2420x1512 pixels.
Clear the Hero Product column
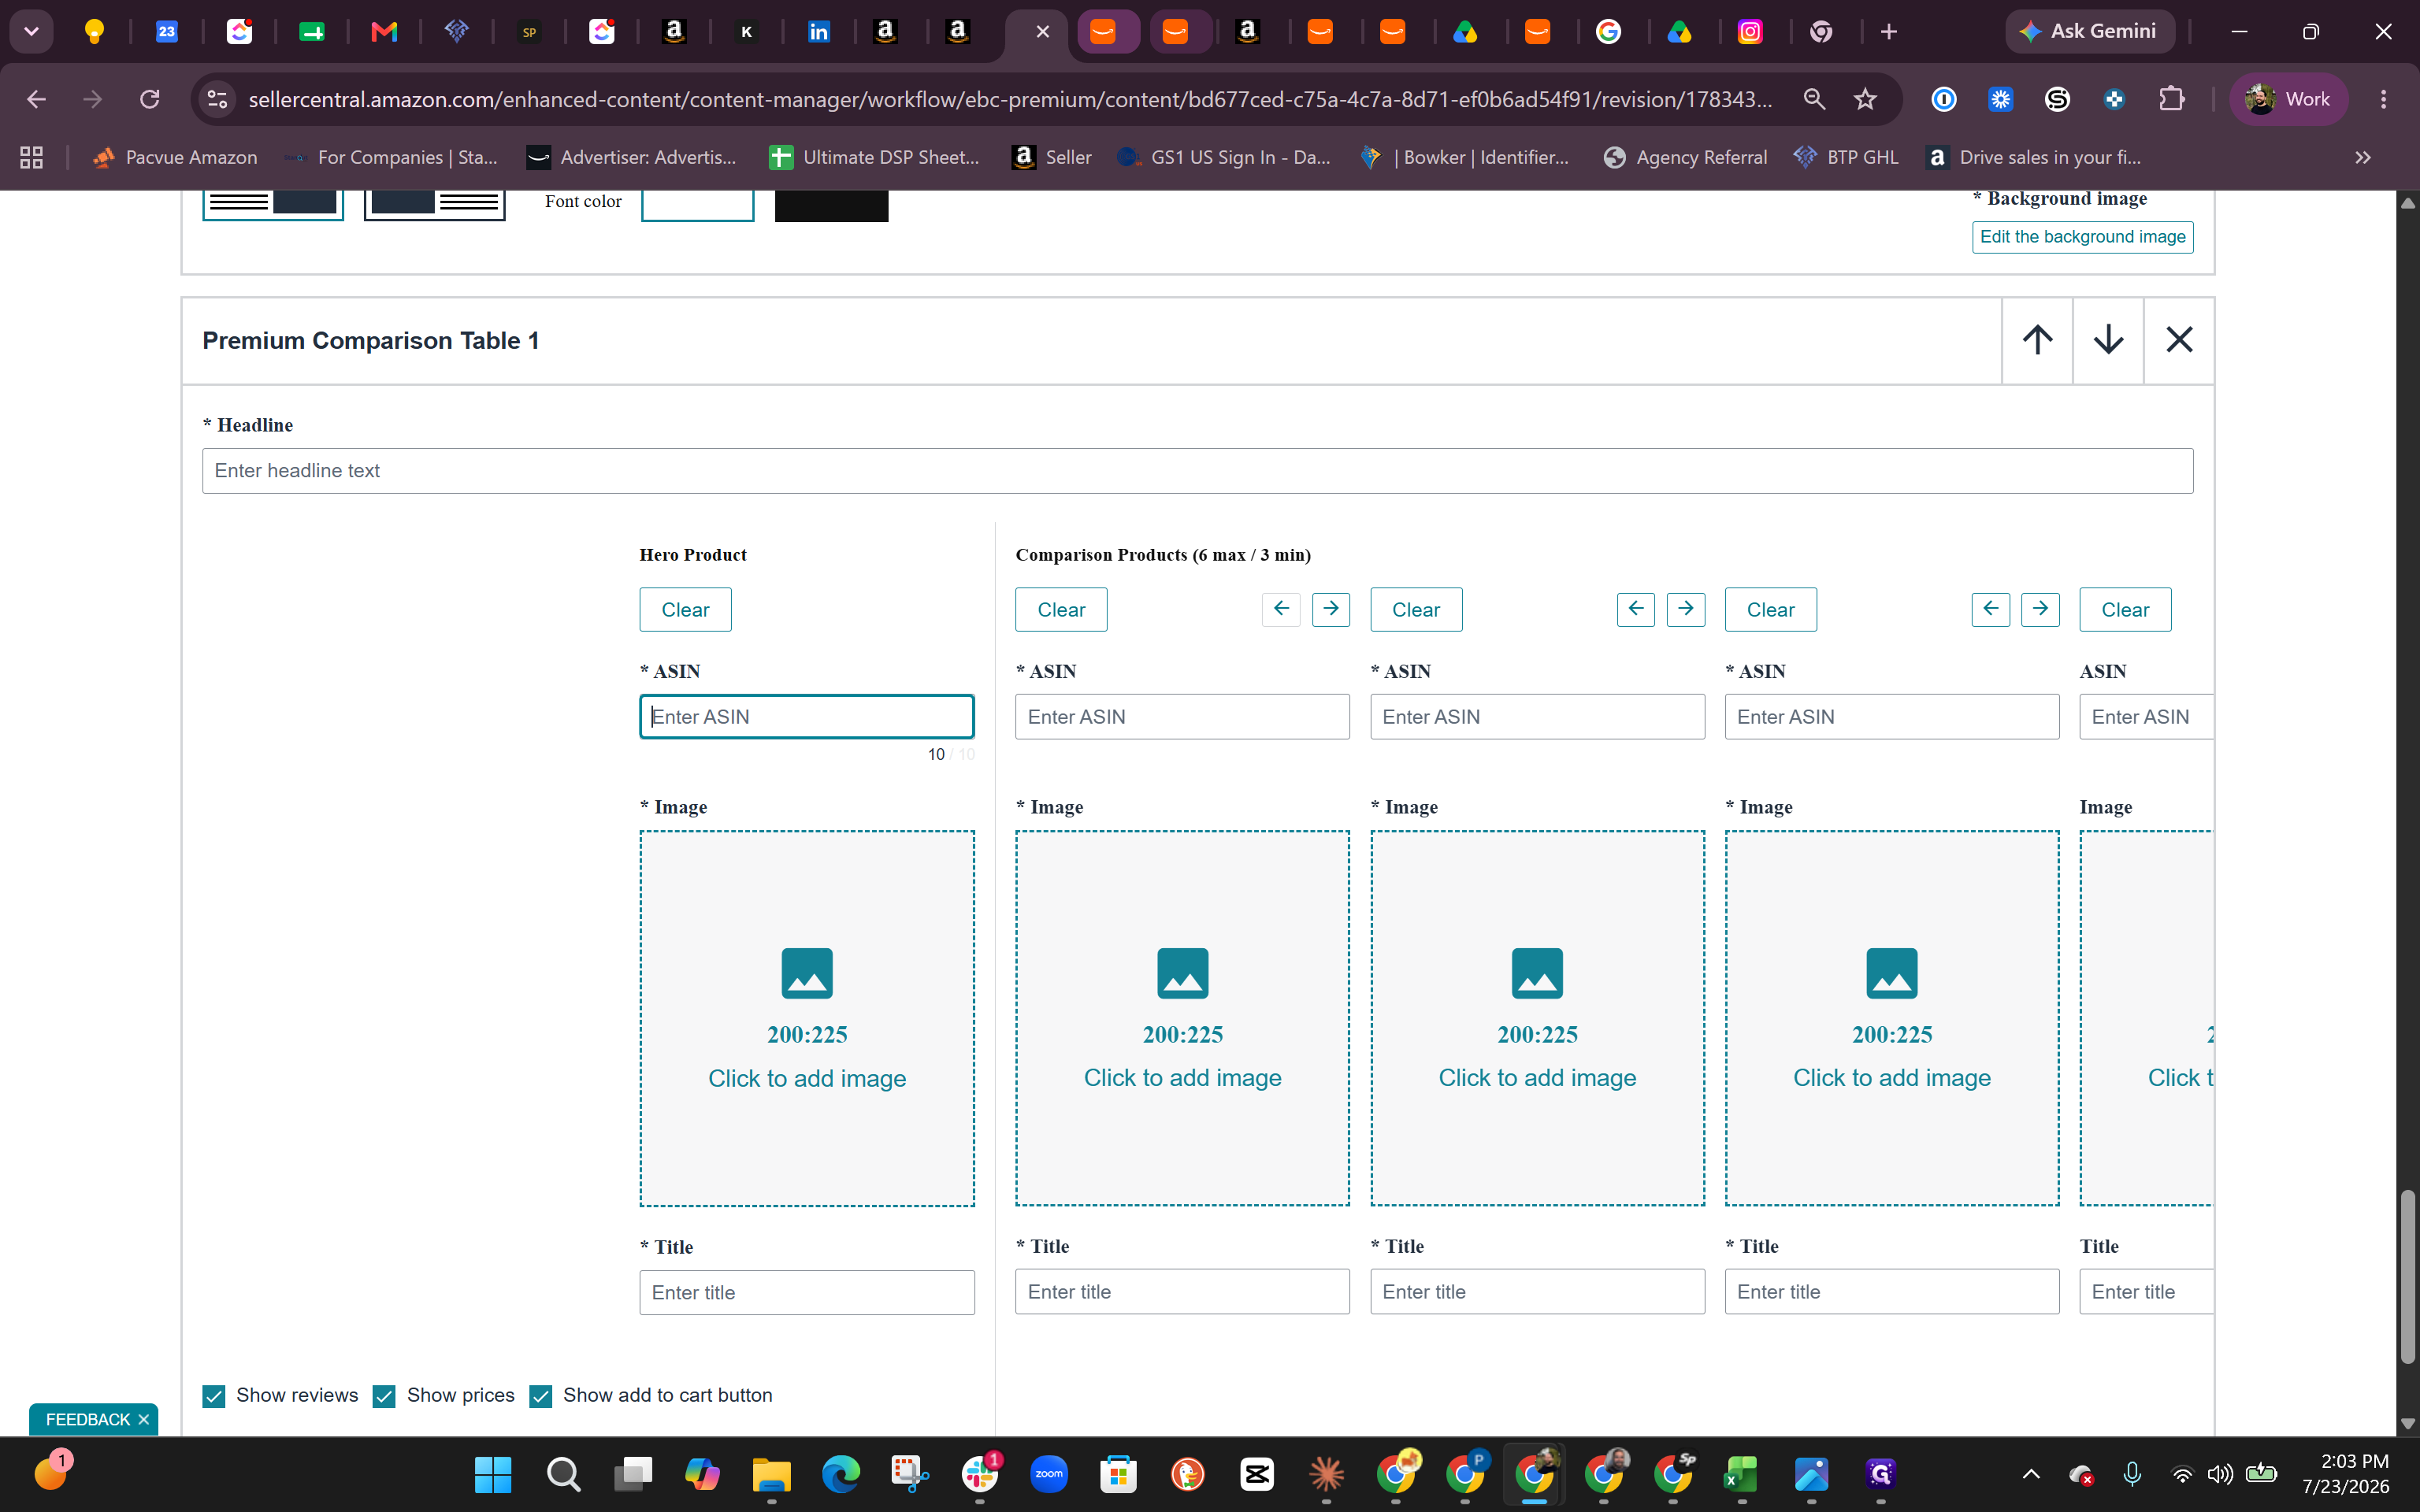[x=685, y=609]
